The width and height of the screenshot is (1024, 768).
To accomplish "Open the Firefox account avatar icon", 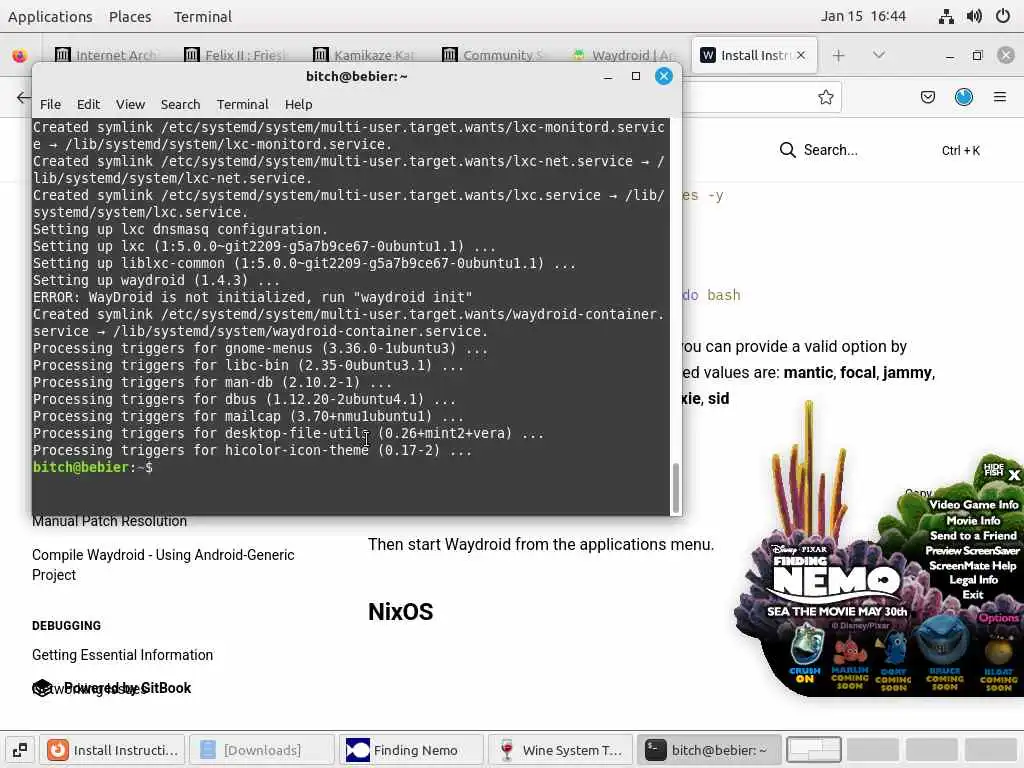I will coord(964,97).
